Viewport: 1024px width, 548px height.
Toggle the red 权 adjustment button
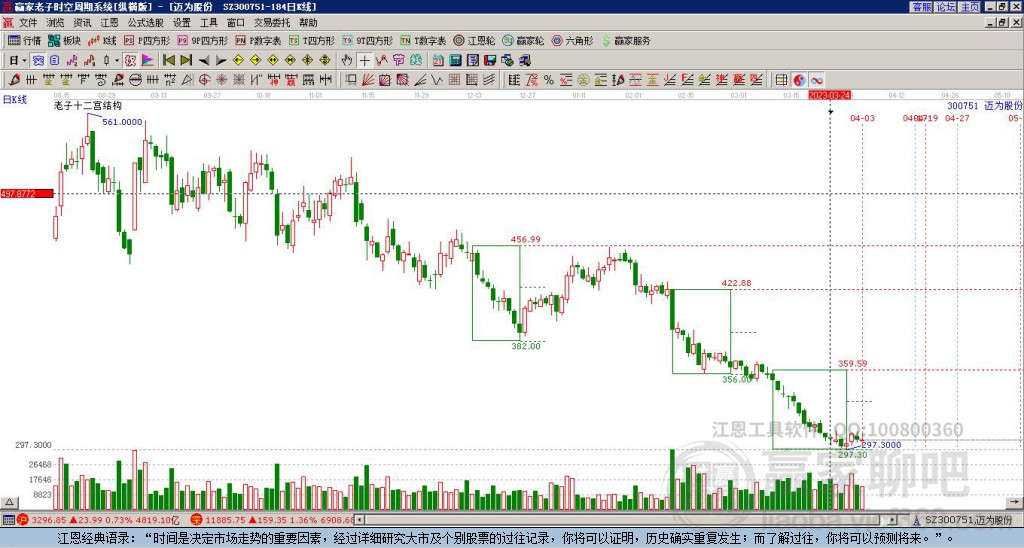(130, 60)
